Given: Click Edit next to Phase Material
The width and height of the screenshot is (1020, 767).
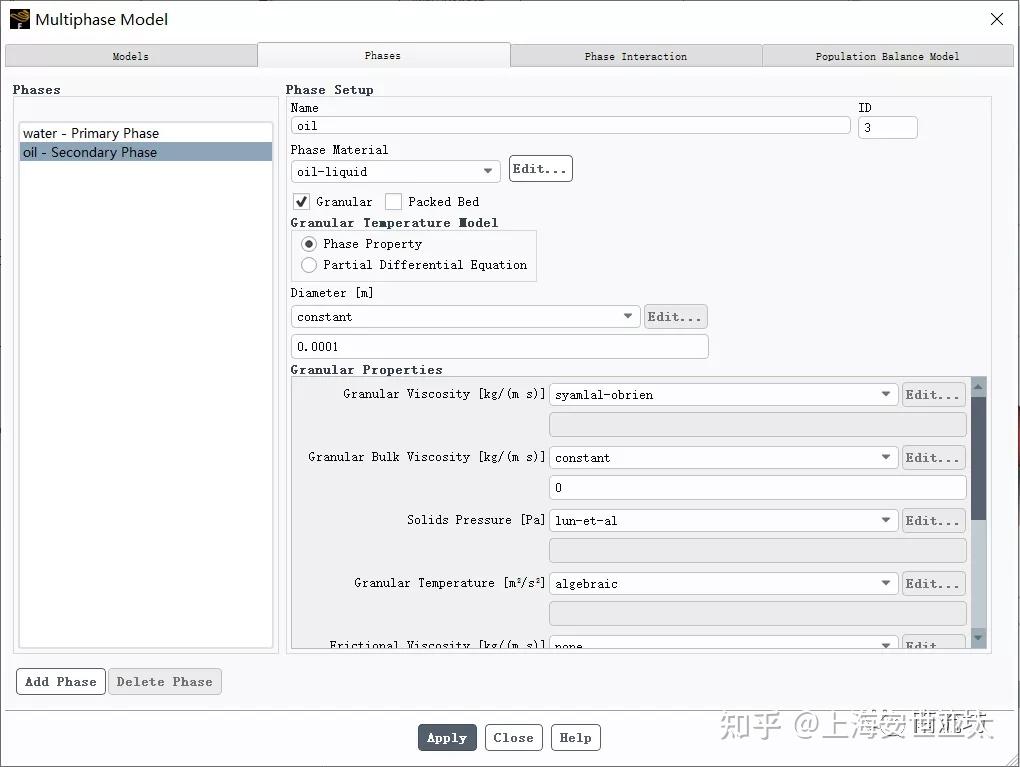Looking at the screenshot, I should (540, 168).
